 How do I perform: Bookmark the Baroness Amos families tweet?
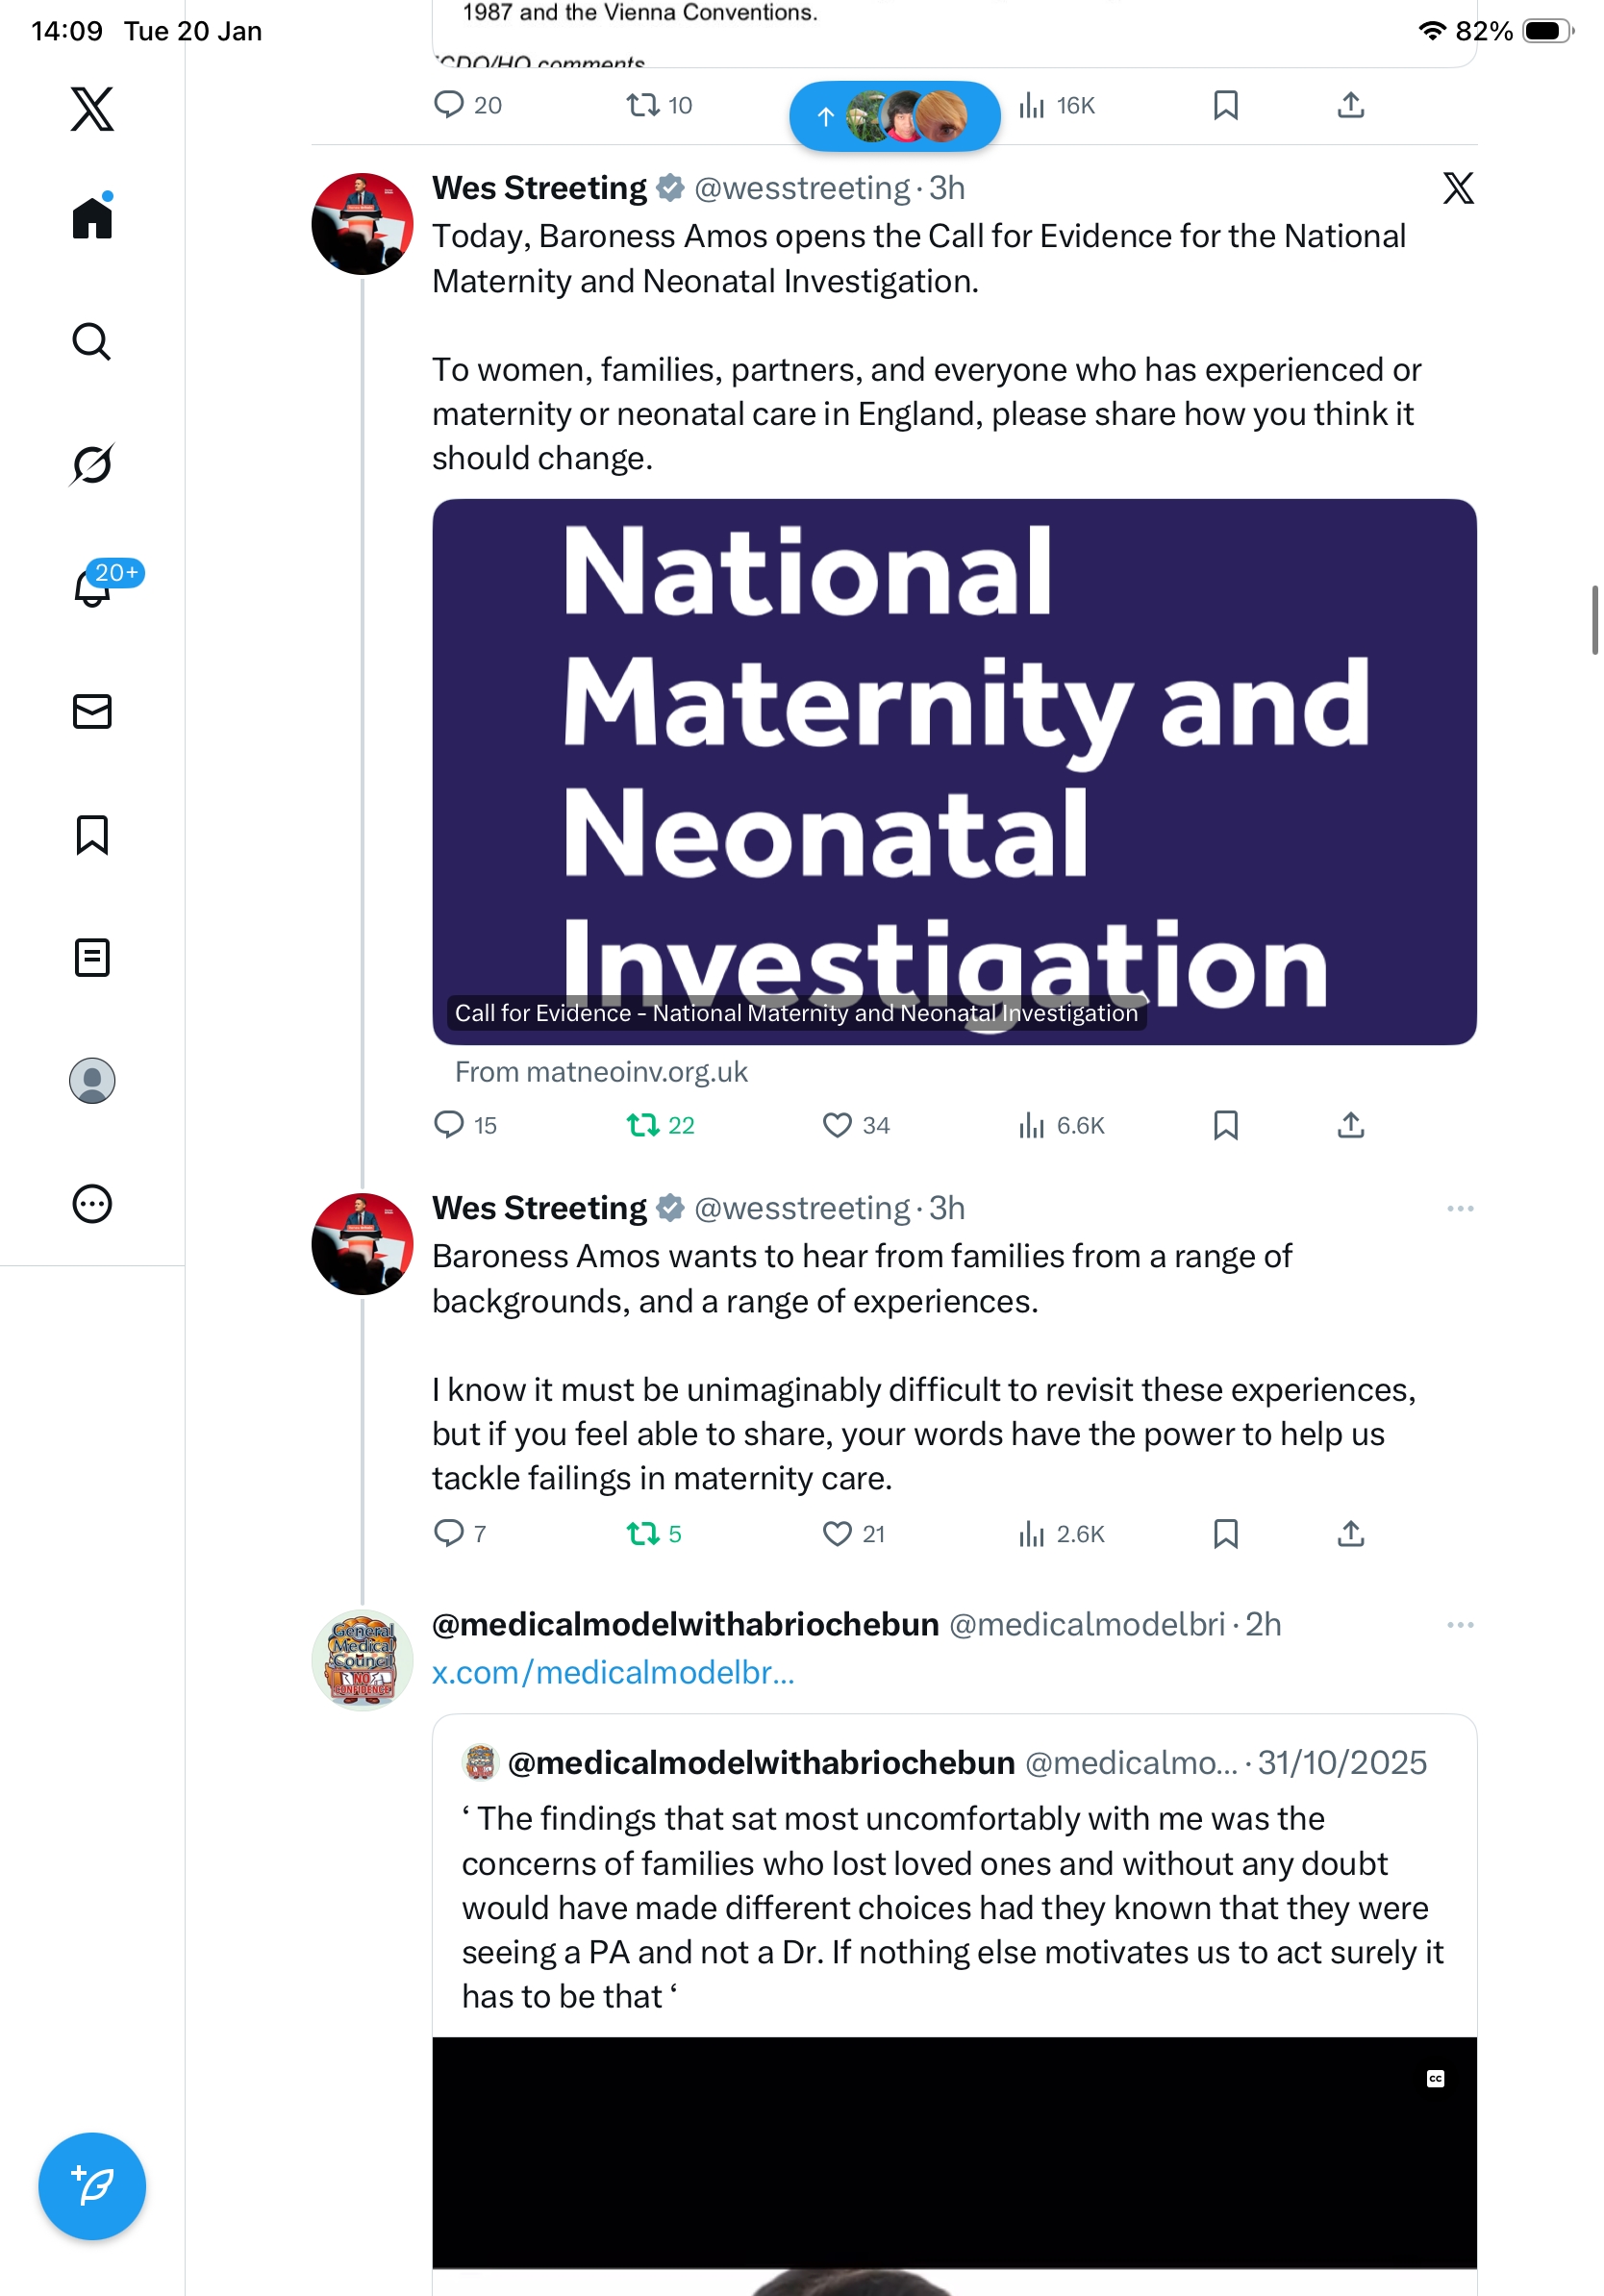[x=1225, y=1533]
